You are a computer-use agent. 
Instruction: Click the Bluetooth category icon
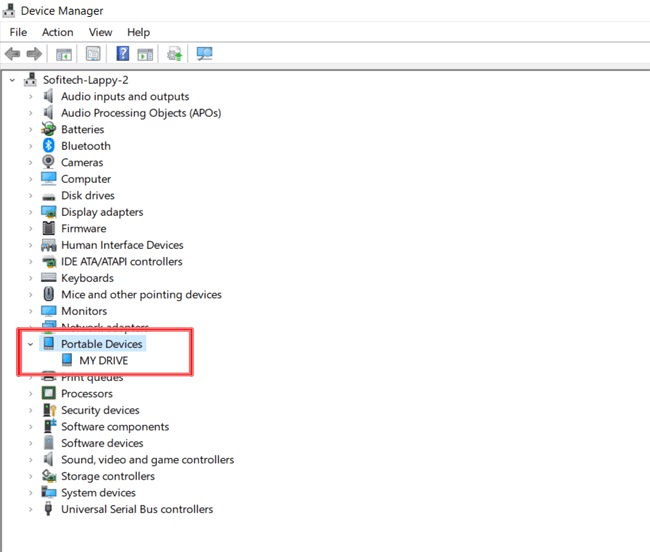[x=49, y=145]
